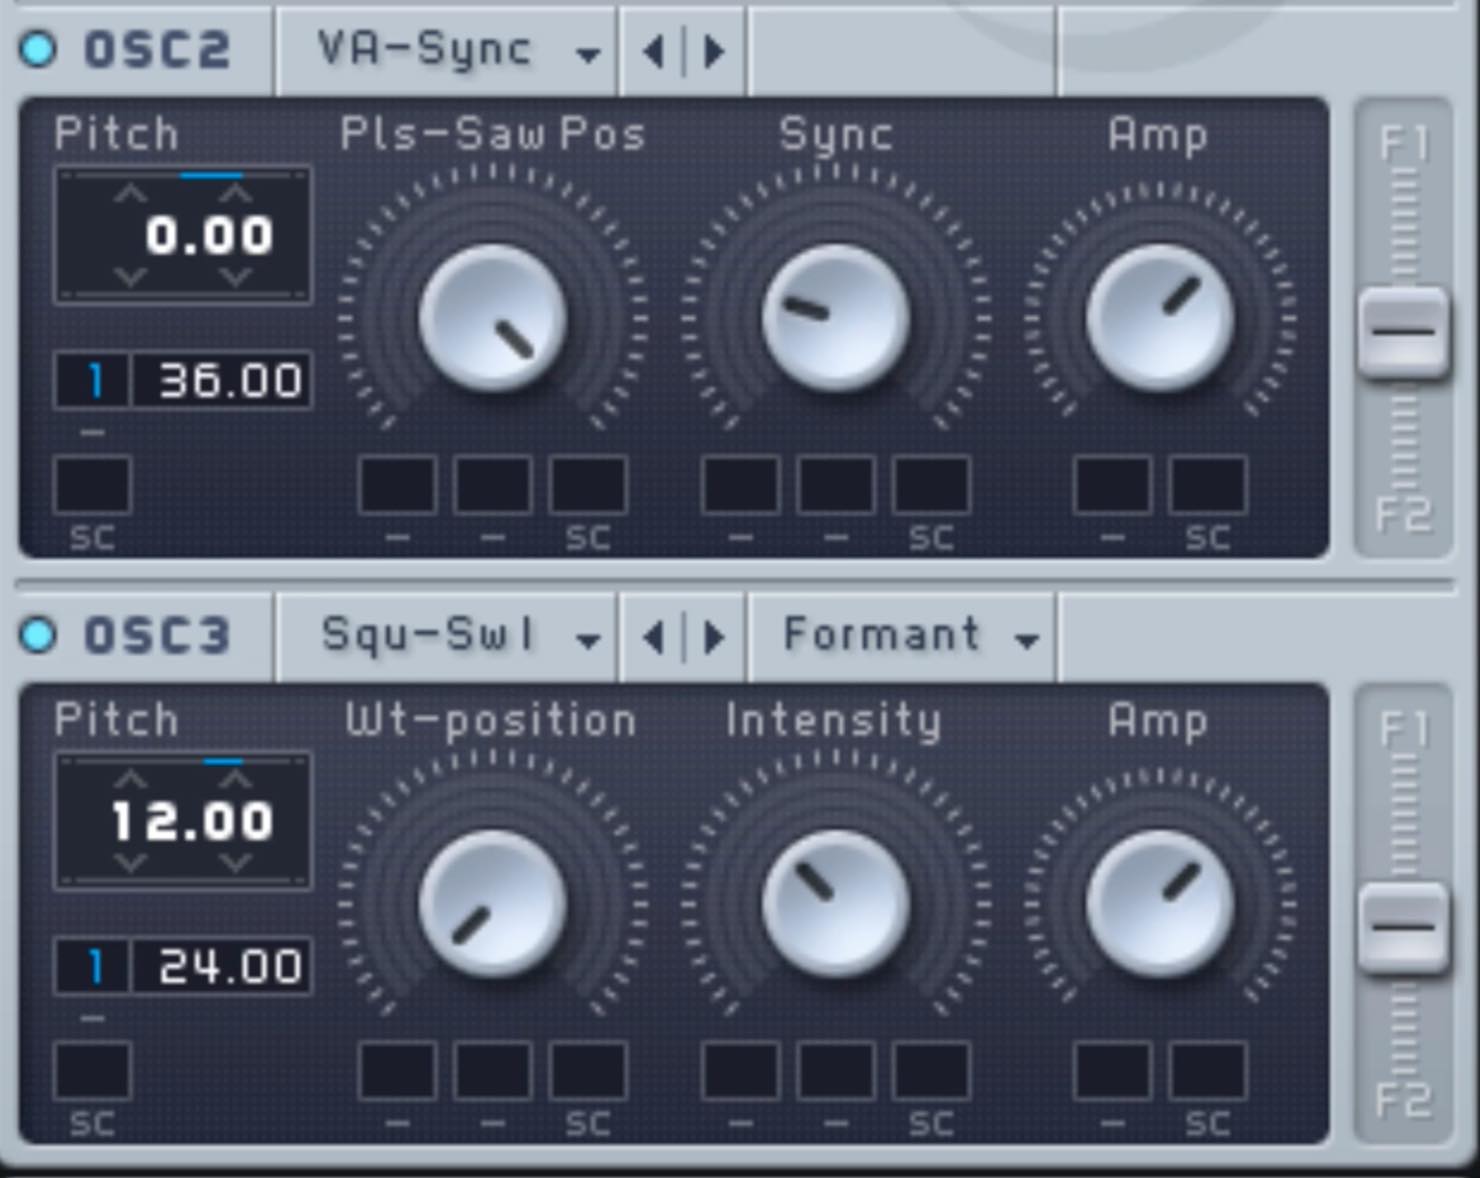Select previous wavetable arrow in OSC3
1480x1178 pixels.
click(x=654, y=636)
